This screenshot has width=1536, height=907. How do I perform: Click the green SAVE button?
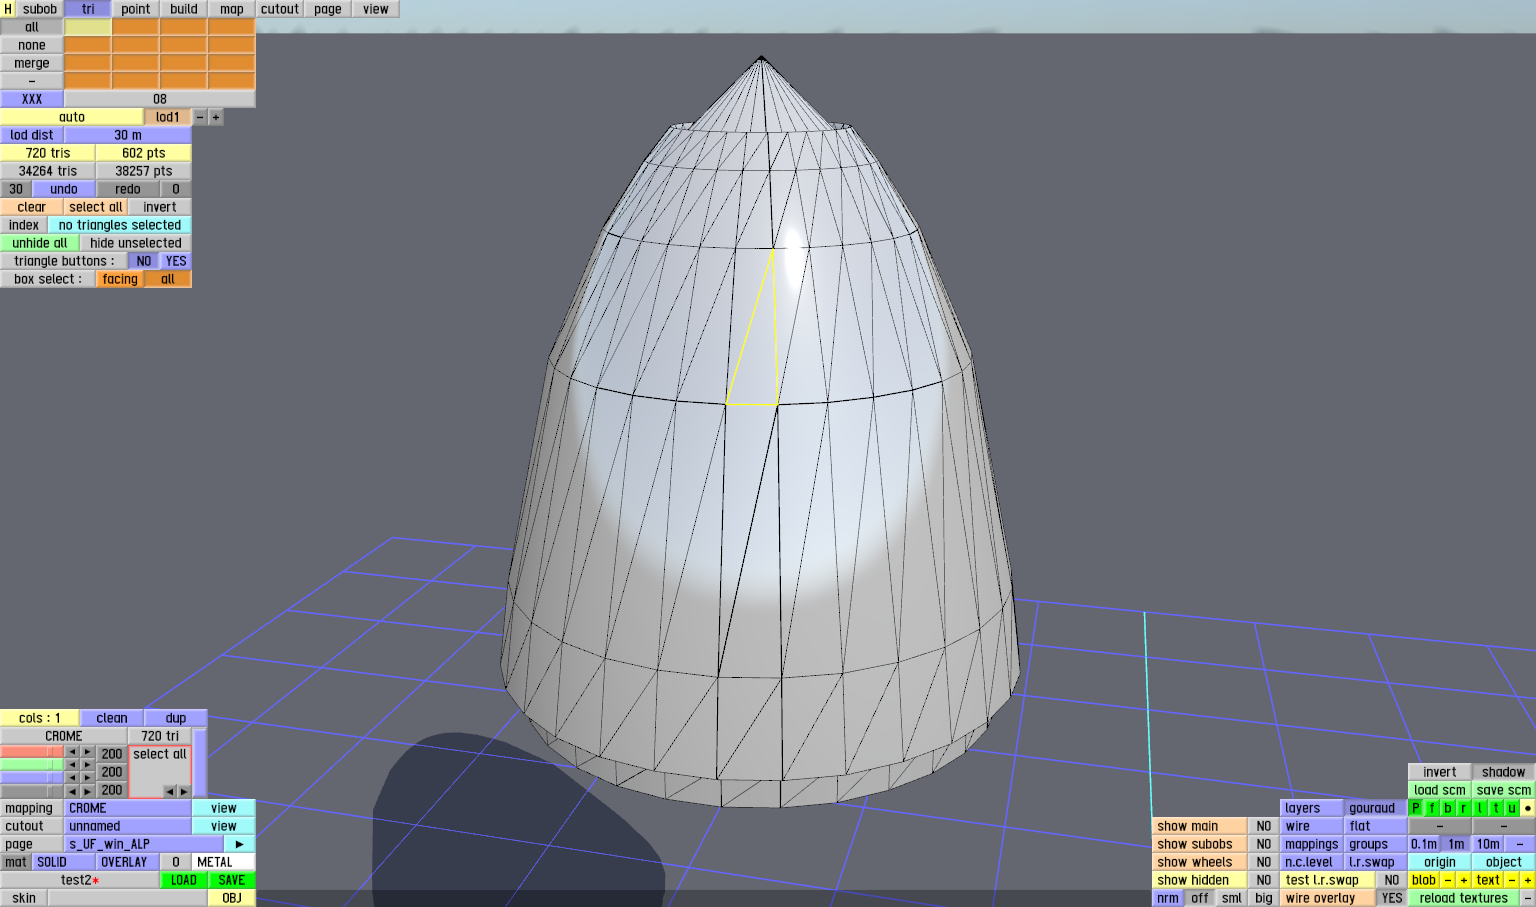tap(232, 880)
